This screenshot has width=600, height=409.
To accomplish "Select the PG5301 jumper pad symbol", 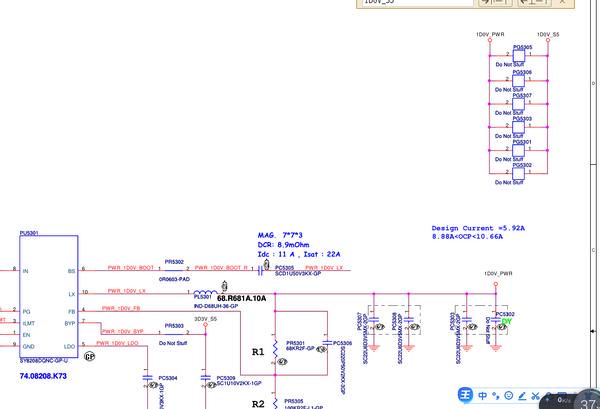I will coord(518,150).
